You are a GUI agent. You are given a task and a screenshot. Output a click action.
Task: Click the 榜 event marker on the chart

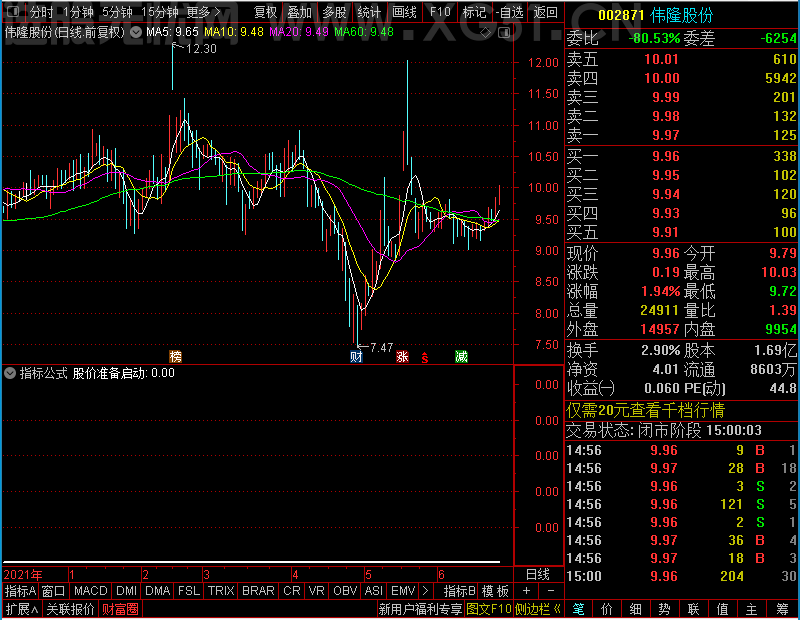(x=175, y=356)
